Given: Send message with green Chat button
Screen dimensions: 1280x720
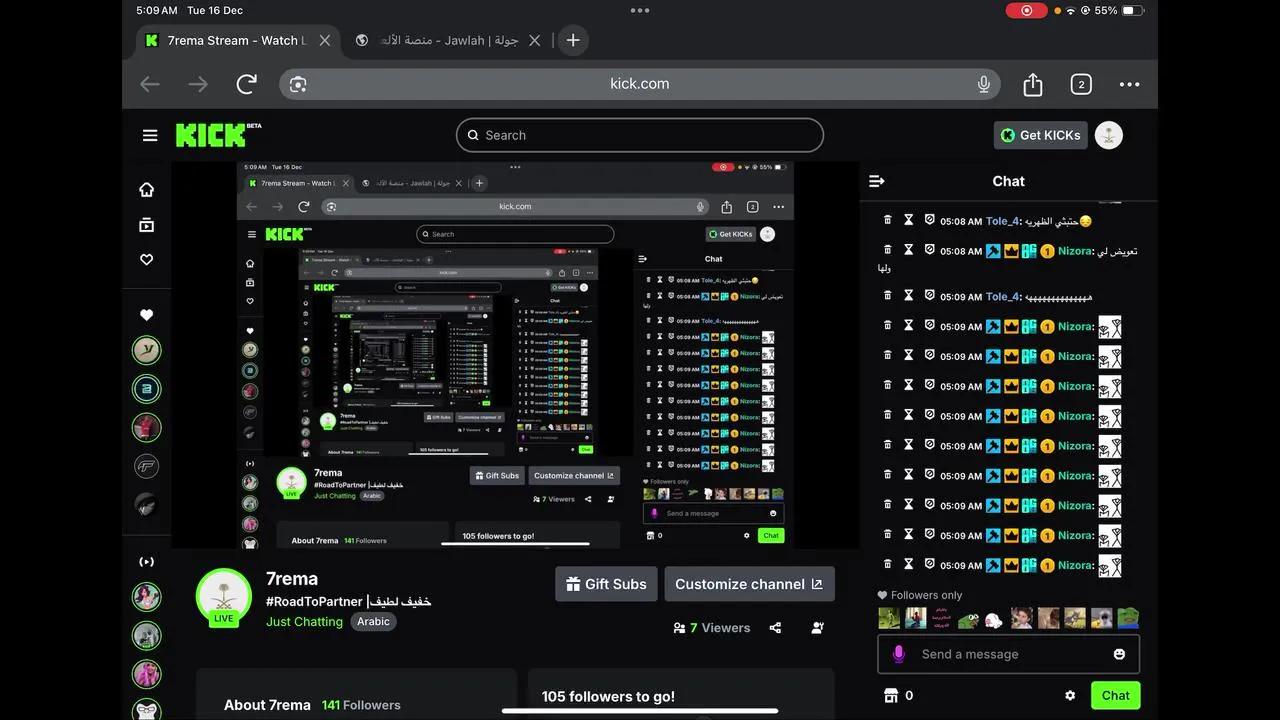Looking at the screenshot, I should (x=1115, y=695).
